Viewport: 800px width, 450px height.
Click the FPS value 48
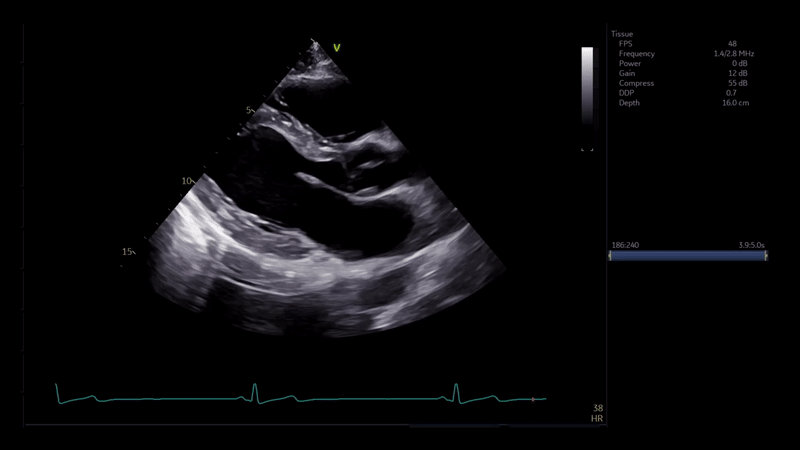point(734,44)
